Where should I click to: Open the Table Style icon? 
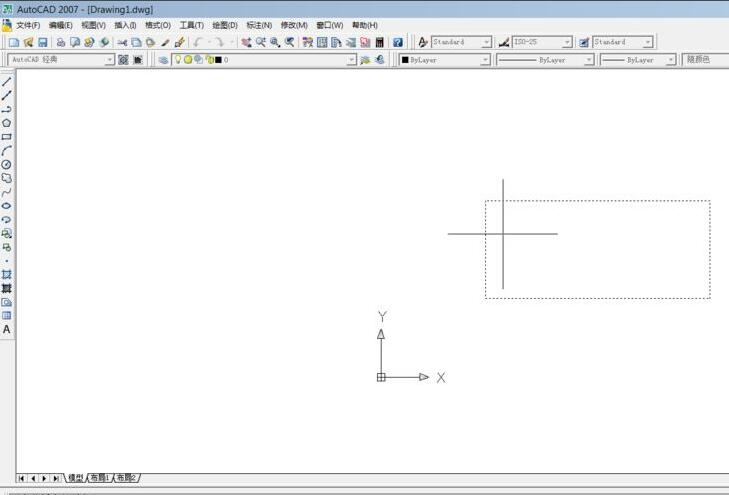pyautogui.click(x=584, y=42)
